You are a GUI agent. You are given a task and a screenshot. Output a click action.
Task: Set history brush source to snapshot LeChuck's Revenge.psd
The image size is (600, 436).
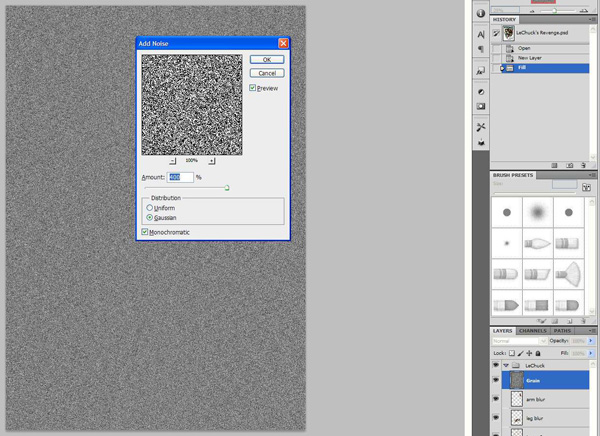[x=496, y=33]
